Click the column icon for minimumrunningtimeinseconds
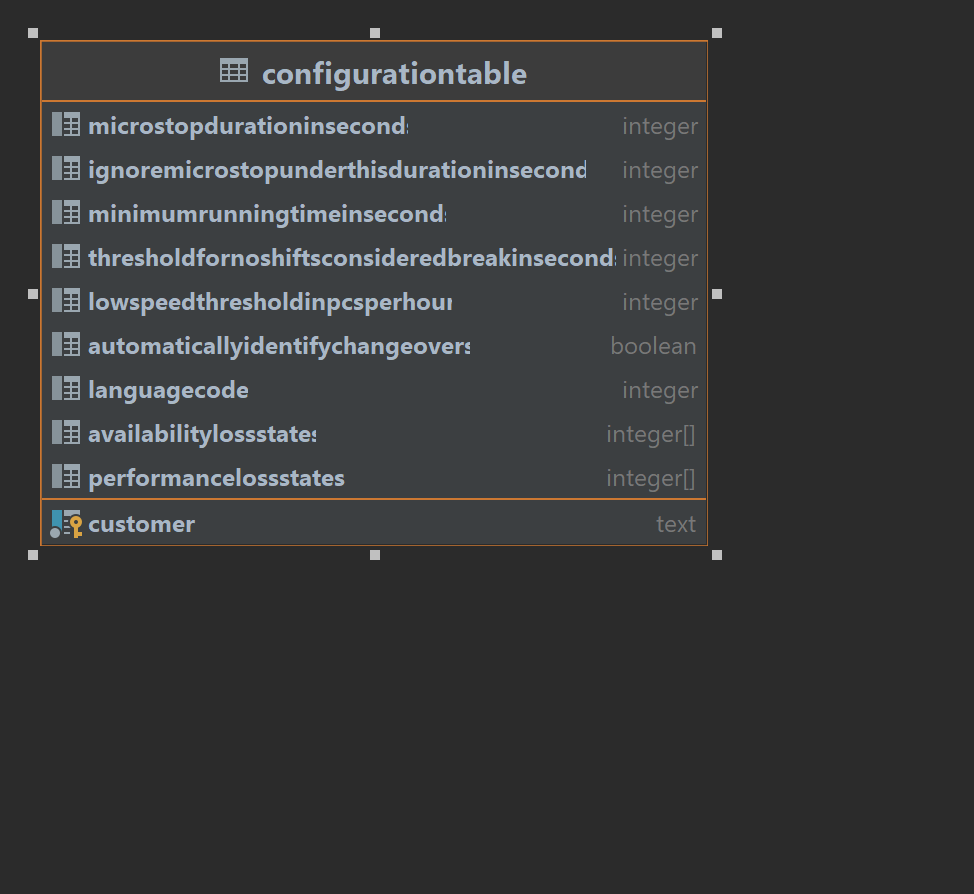 (65, 213)
